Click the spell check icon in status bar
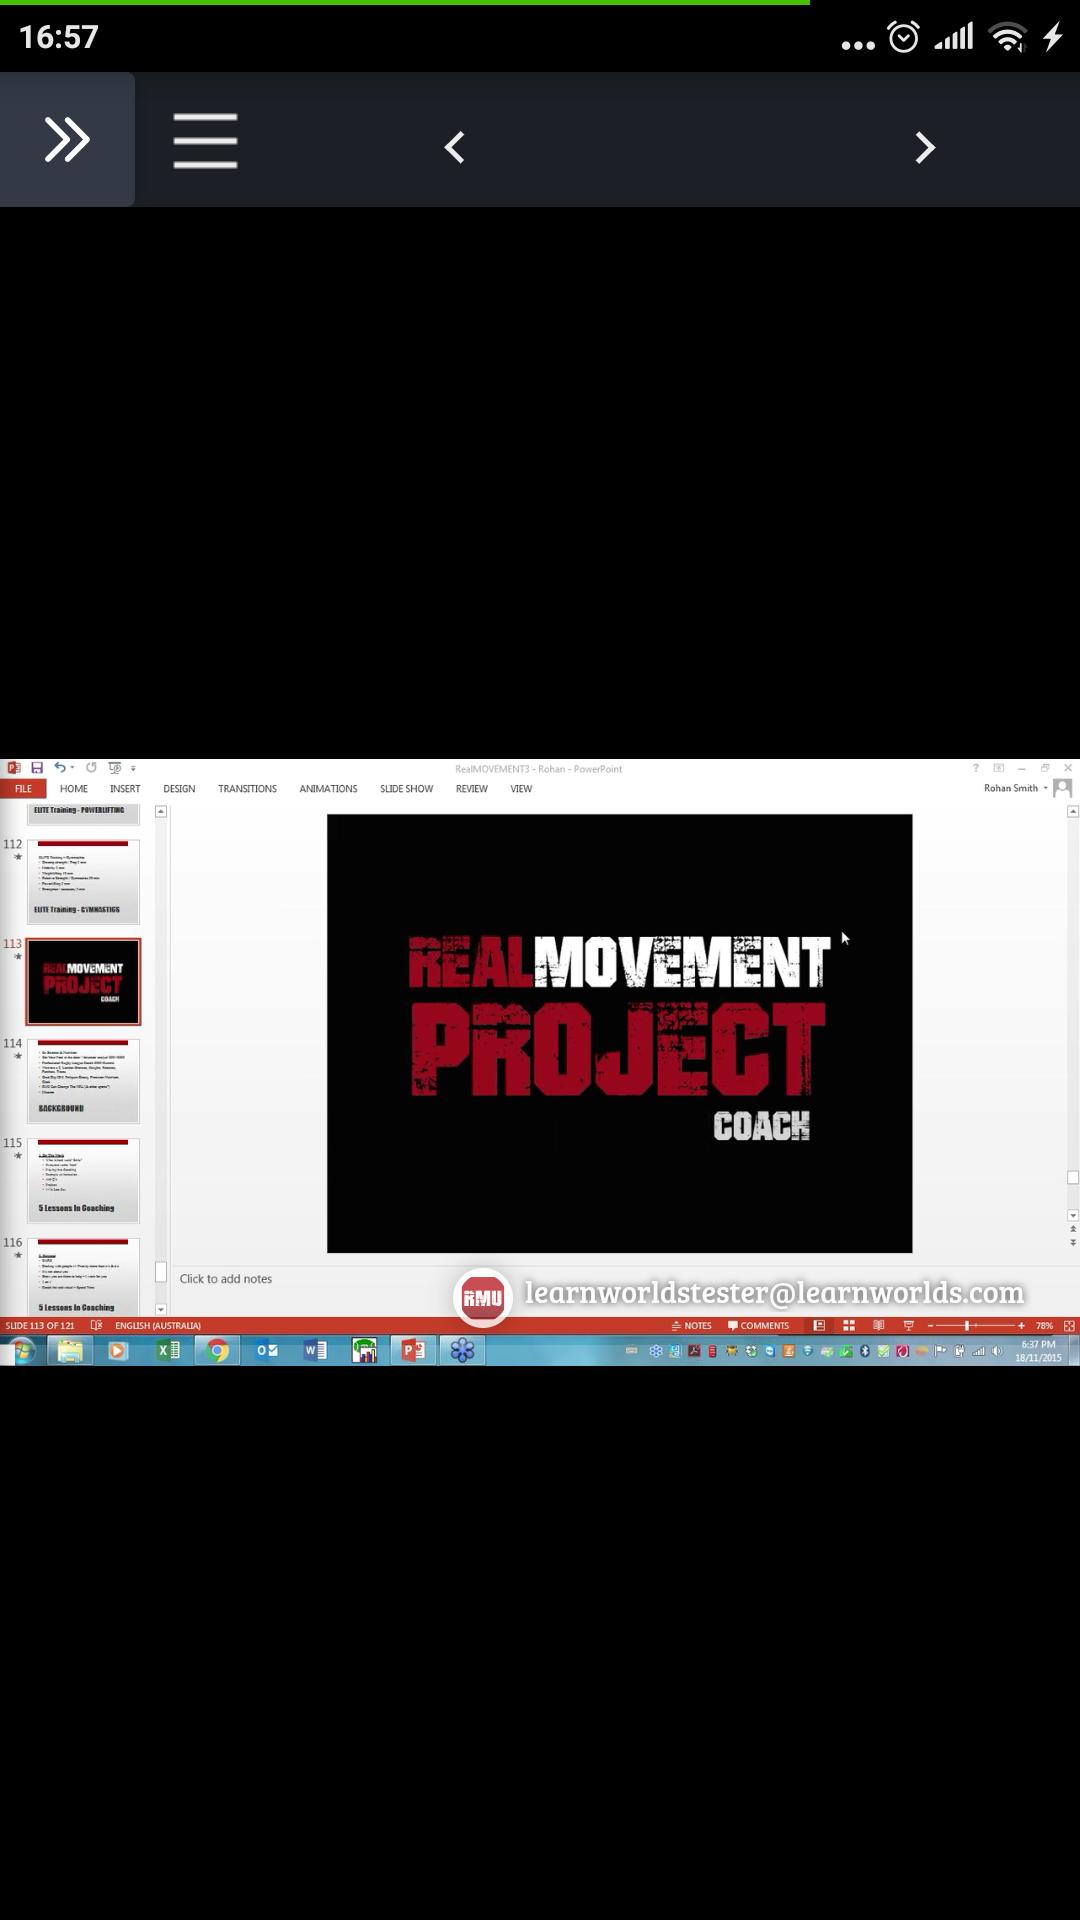Viewport: 1080px width, 1920px height. tap(96, 1326)
